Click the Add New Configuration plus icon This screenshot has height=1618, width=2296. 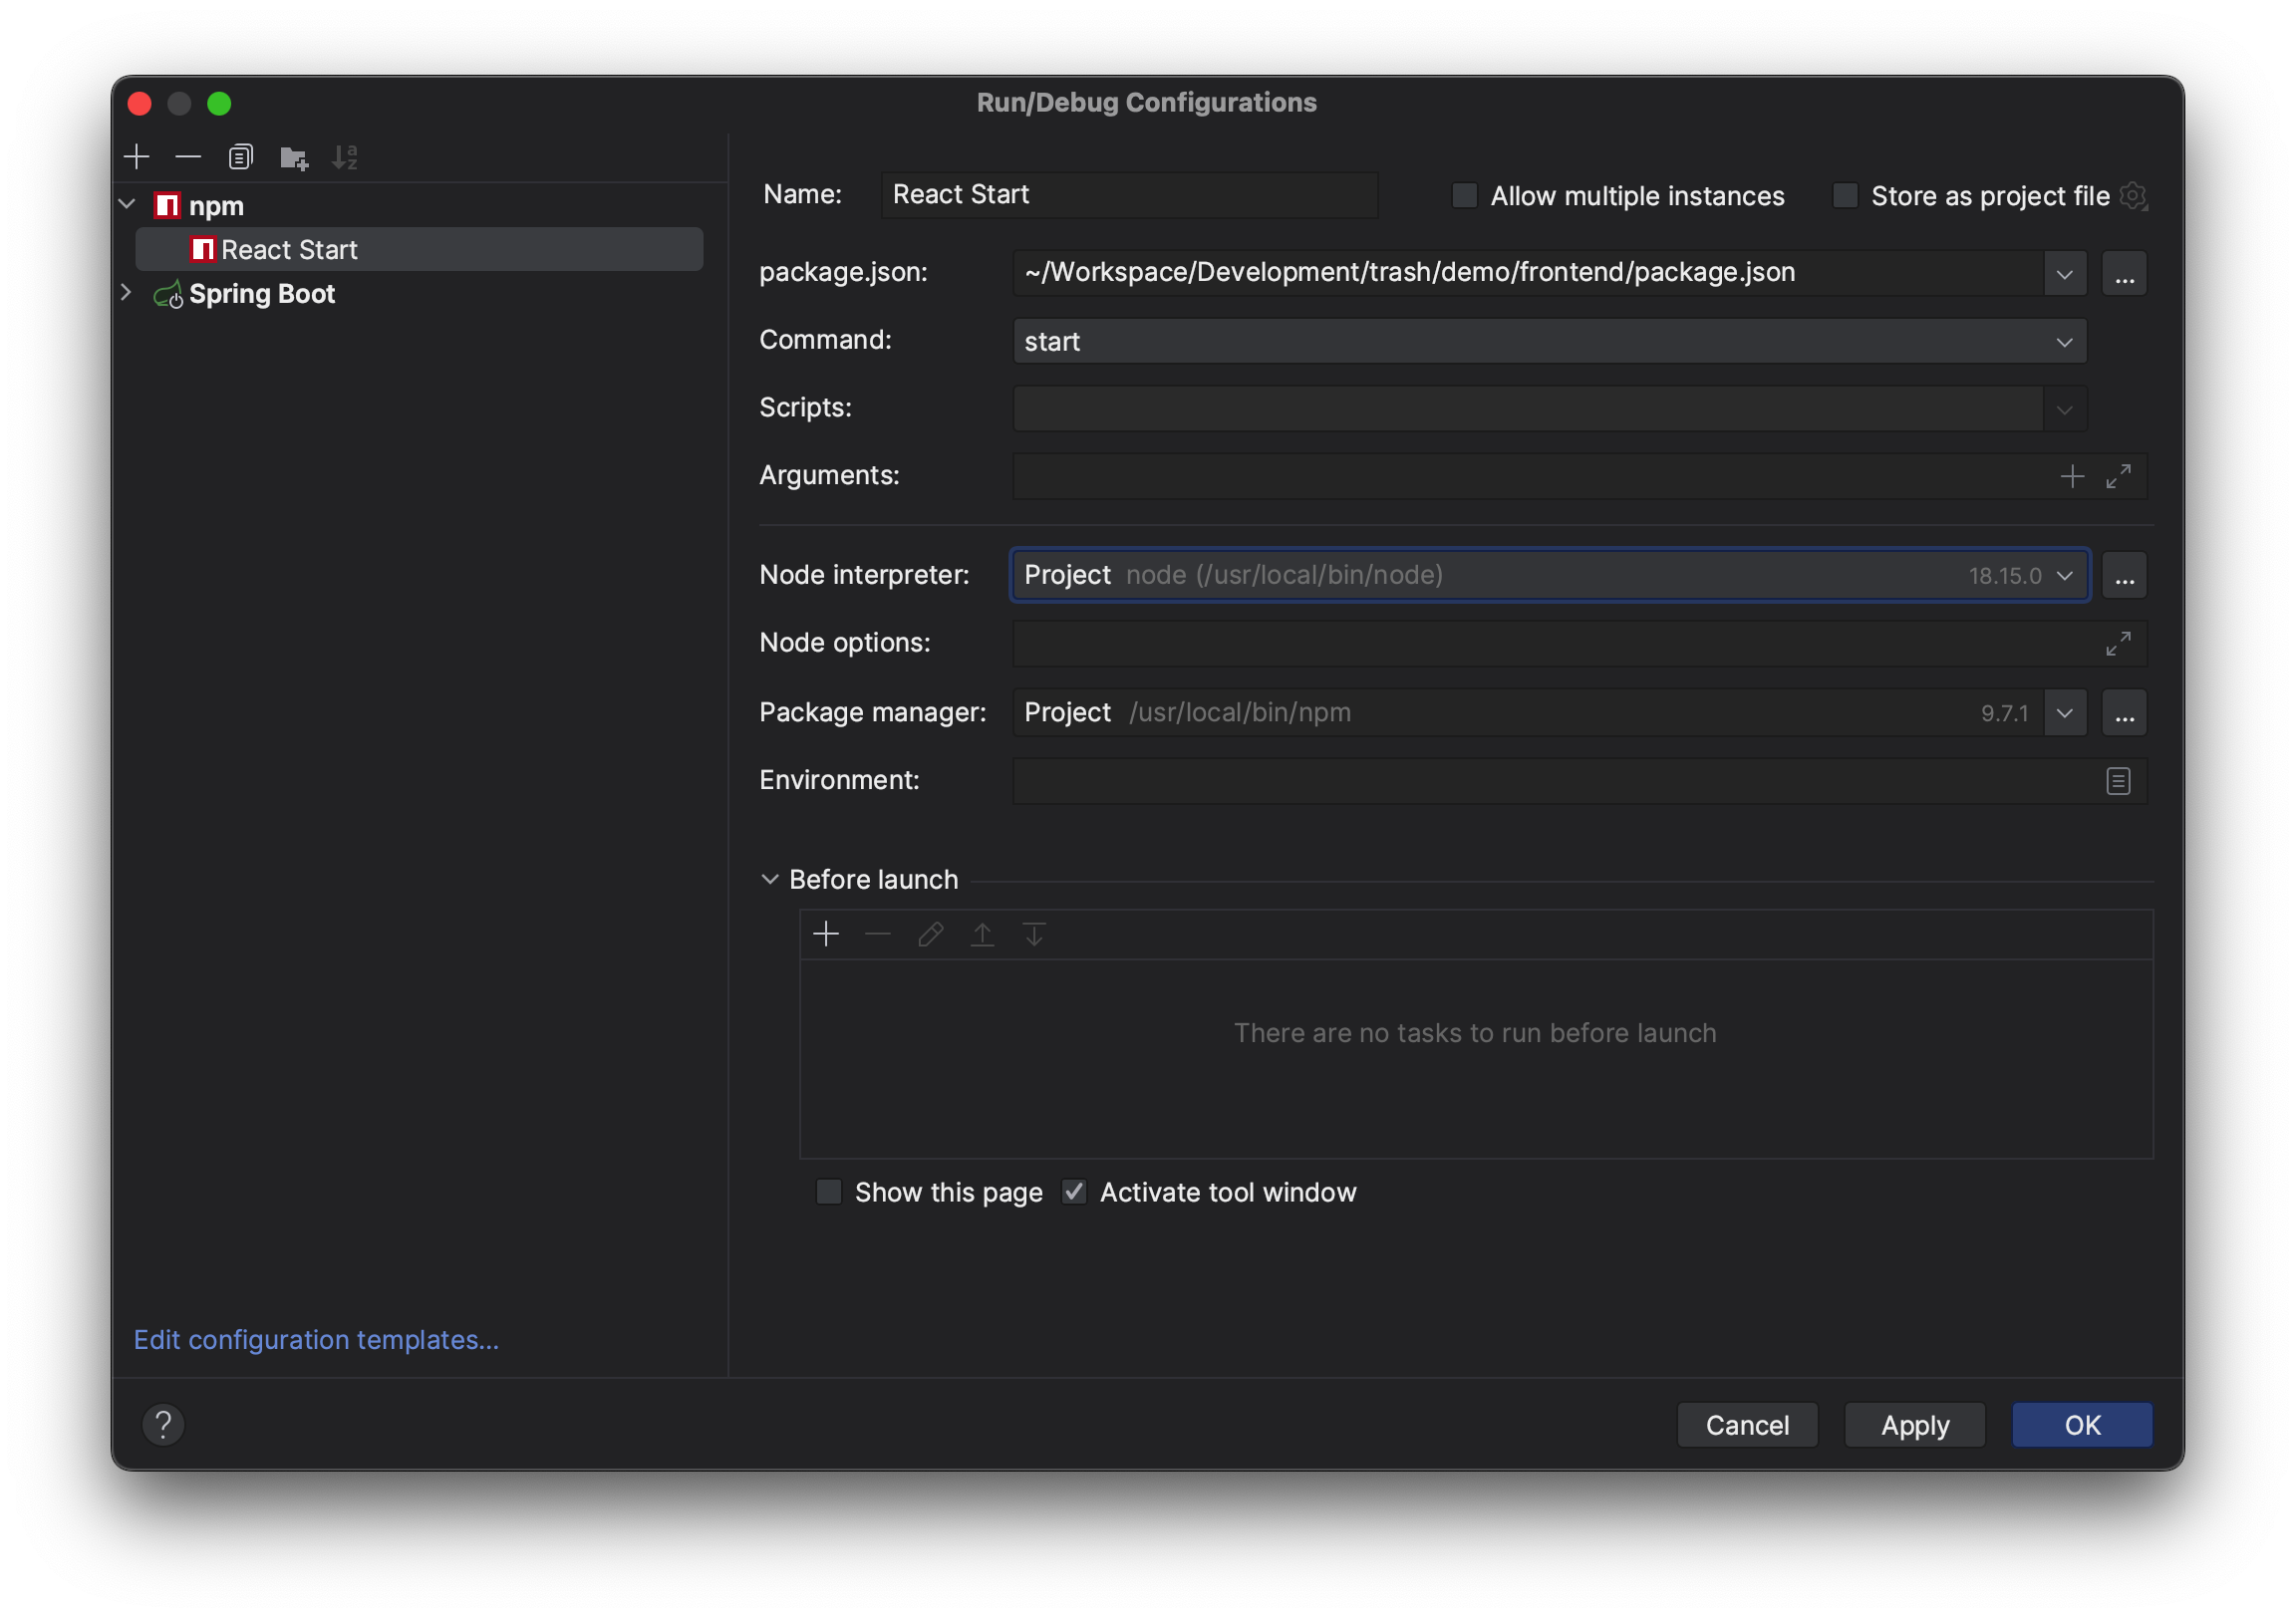[x=137, y=157]
